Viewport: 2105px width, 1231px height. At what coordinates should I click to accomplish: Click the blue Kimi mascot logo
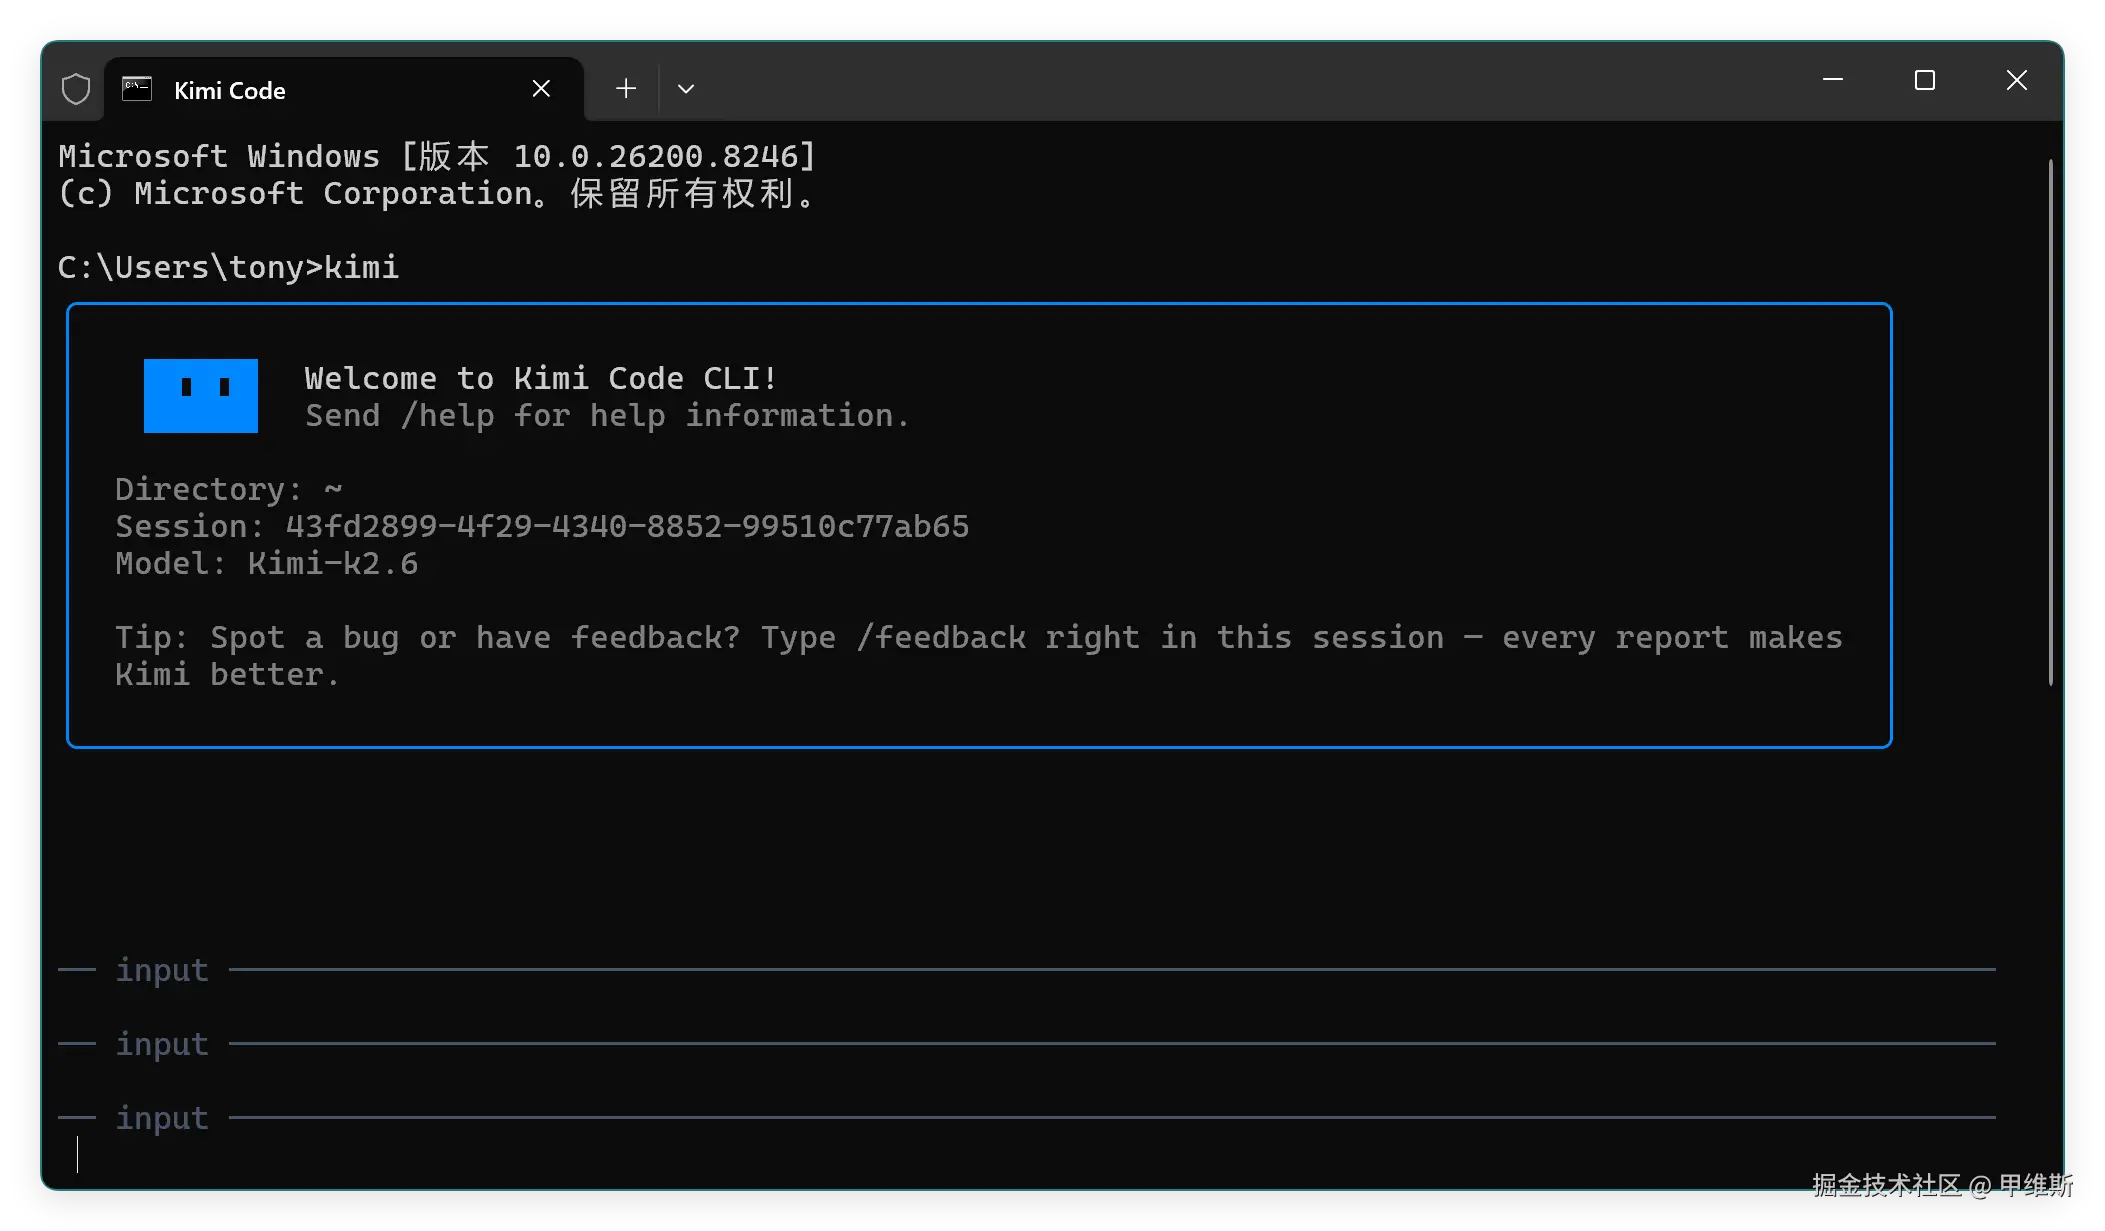[x=201, y=396]
